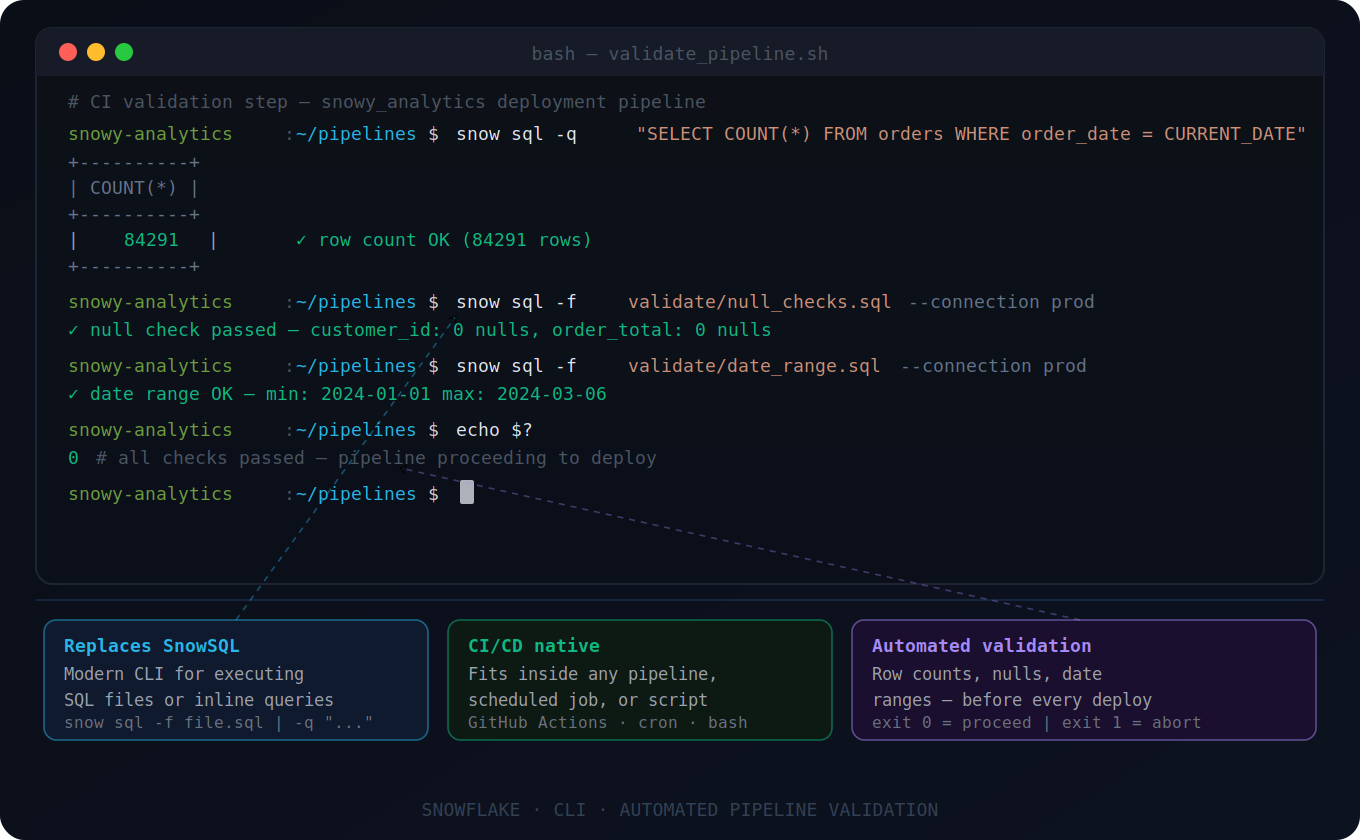Click the exit code '0' output
This screenshot has height=840, width=1360.
pos(73,458)
